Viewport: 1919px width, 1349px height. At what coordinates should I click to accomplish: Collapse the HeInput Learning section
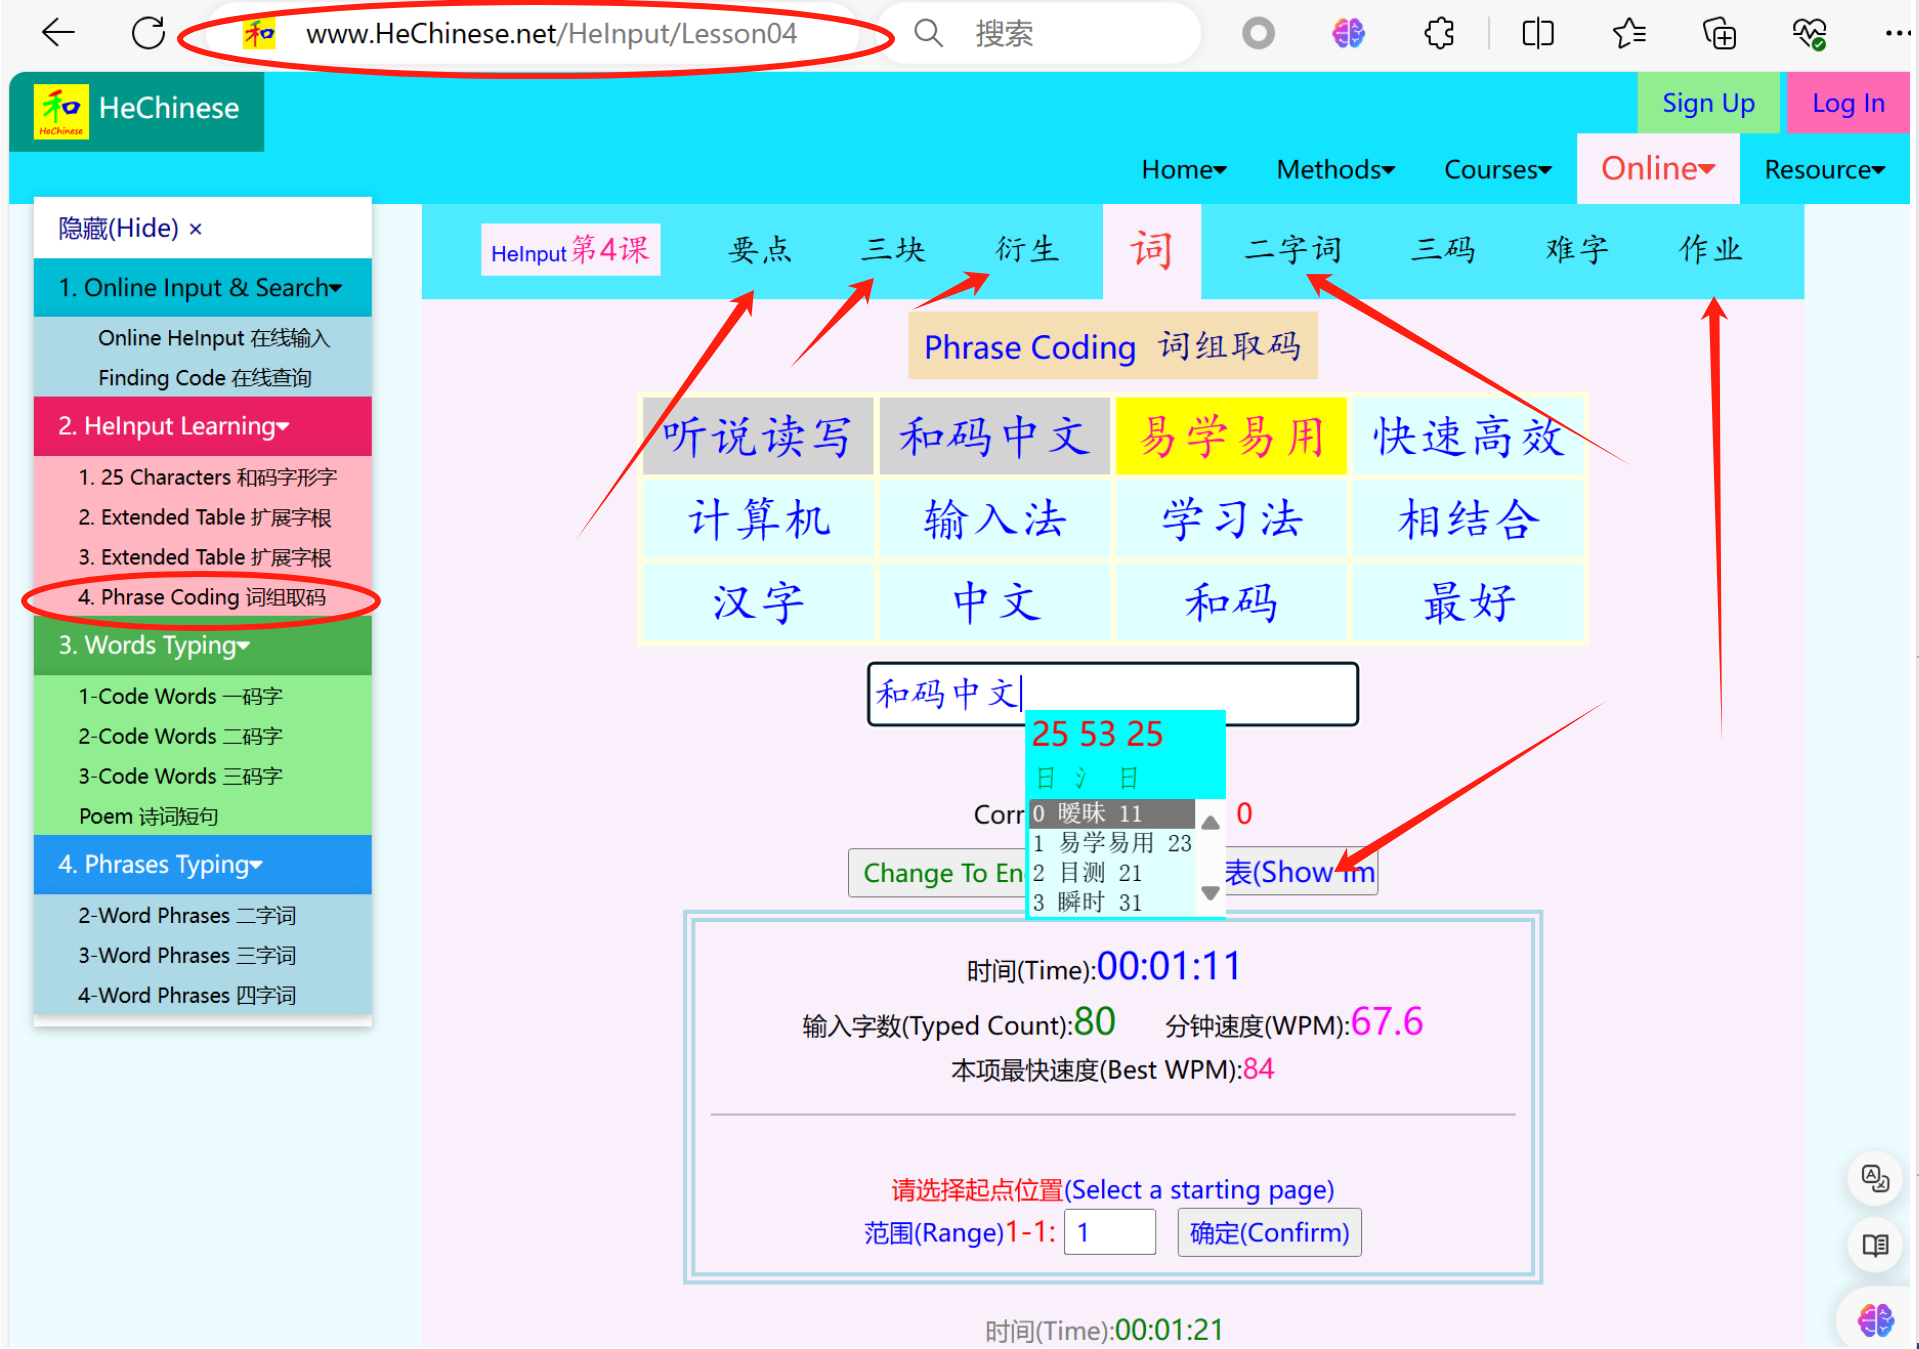pyautogui.click(x=202, y=426)
